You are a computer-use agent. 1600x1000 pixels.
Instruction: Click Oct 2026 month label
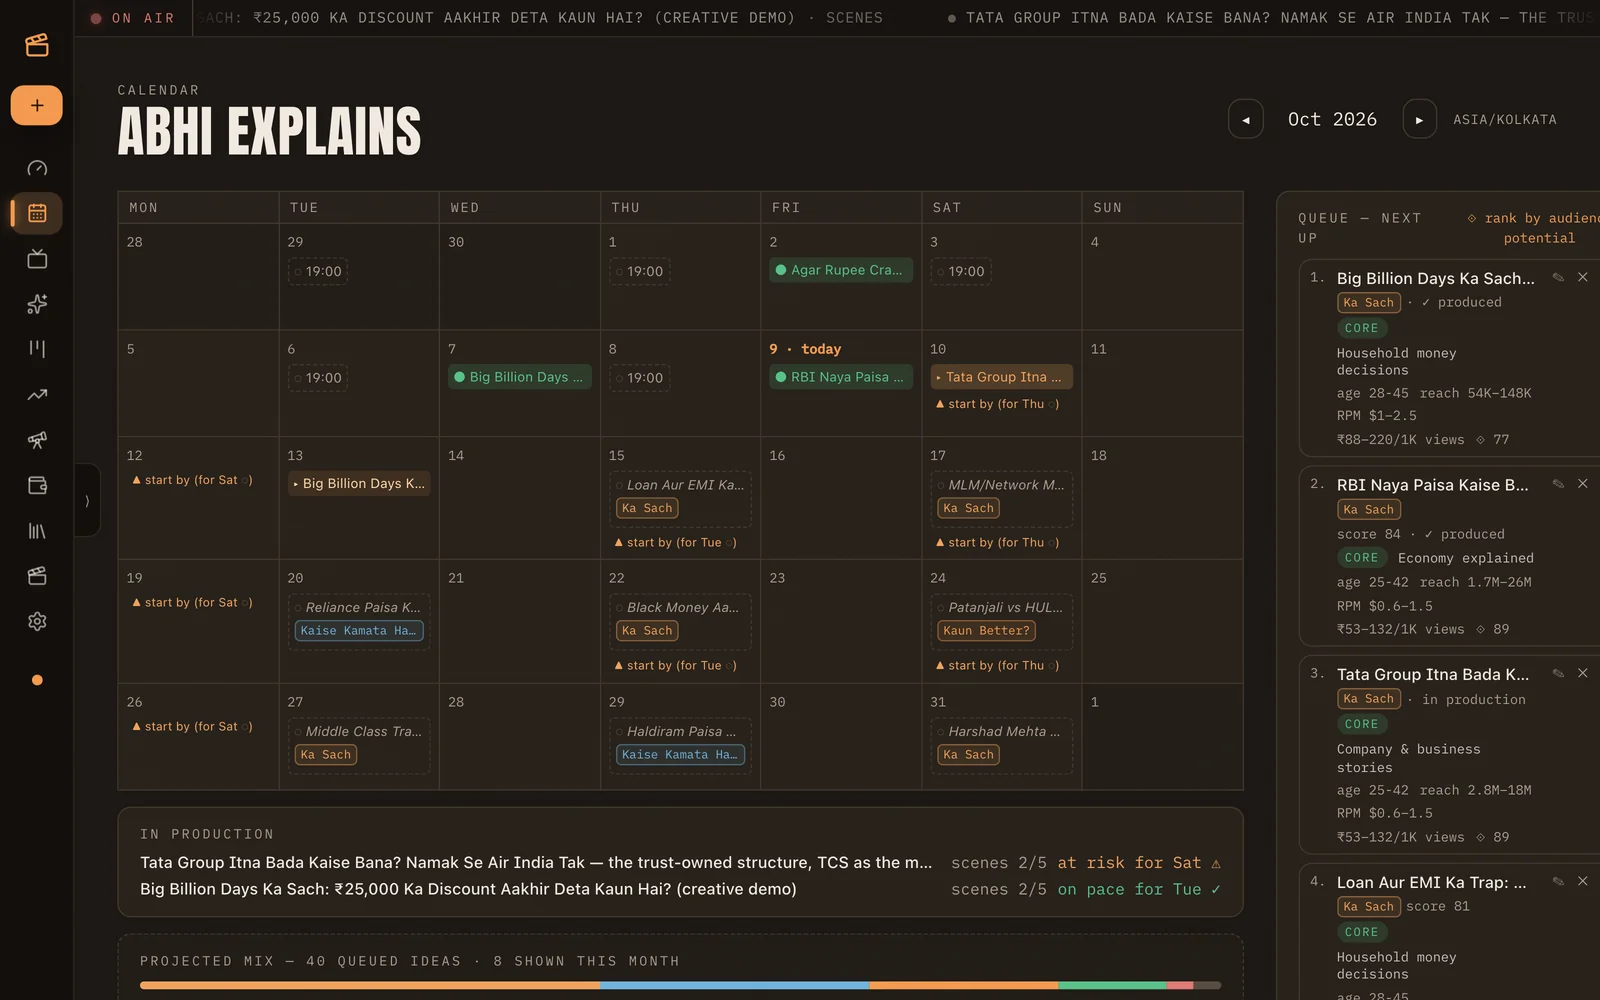(1332, 119)
